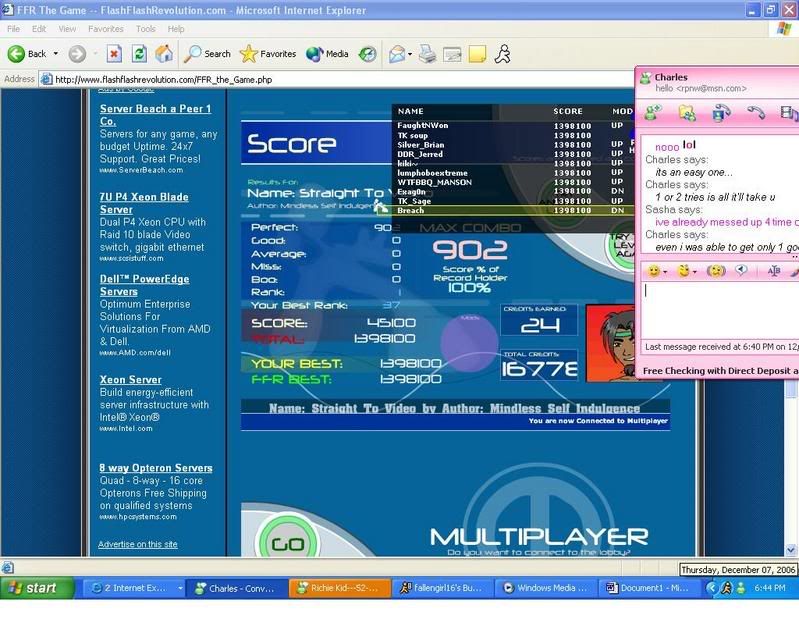Screen dimensions: 799x630
Task: Open the Server Beach a Peer 1 Co. ad link
Action: 155,115
